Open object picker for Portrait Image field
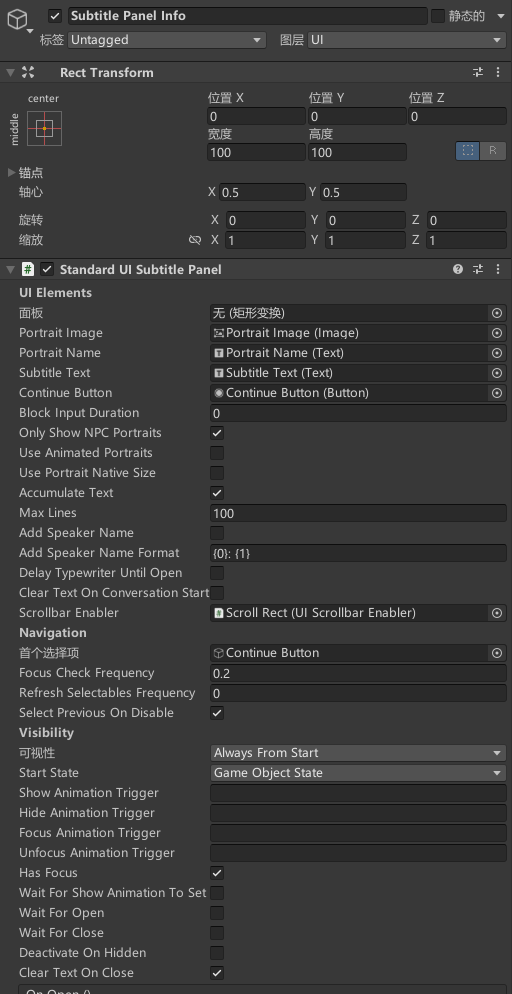 pyautogui.click(x=497, y=333)
